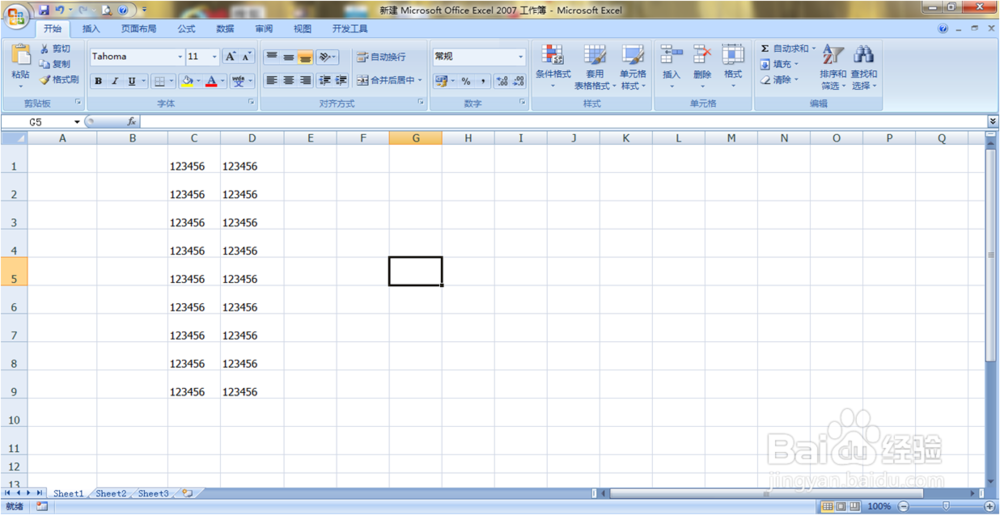
Task: Open the 格式 cell format menu
Action: pyautogui.click(x=733, y=67)
